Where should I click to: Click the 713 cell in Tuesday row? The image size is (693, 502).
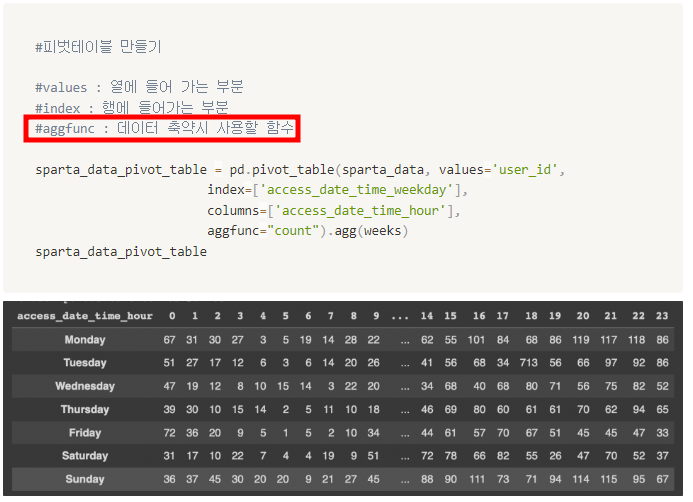(x=529, y=363)
